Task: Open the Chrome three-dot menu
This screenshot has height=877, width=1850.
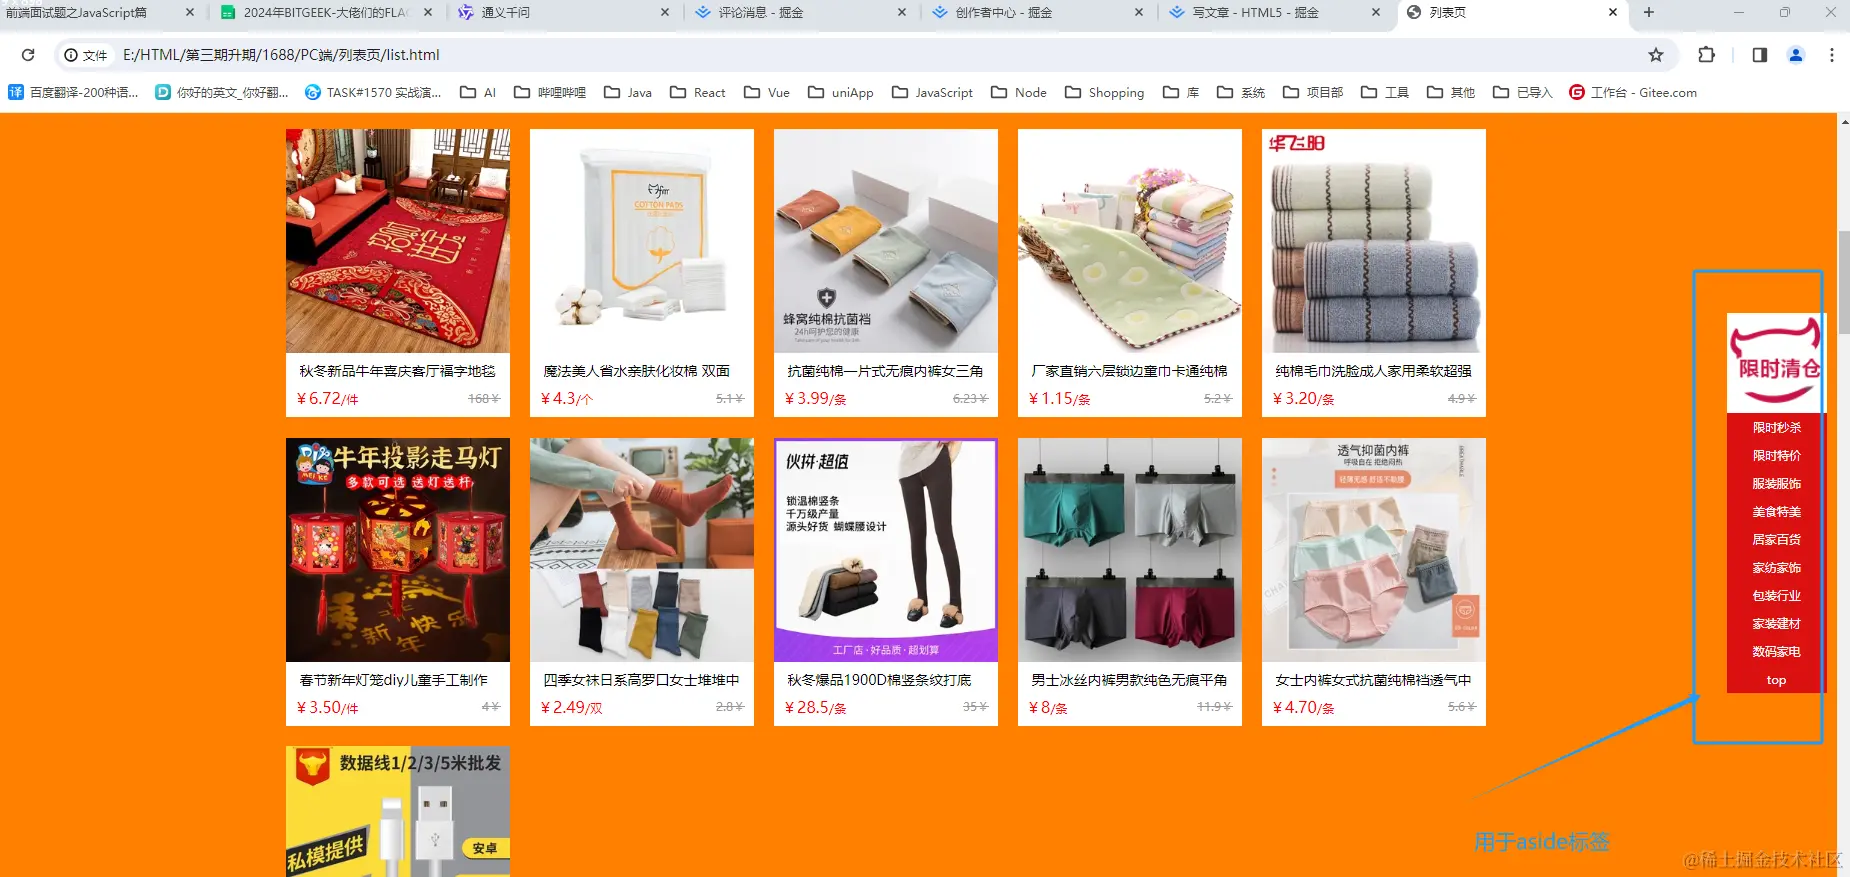Action: pos(1832,55)
